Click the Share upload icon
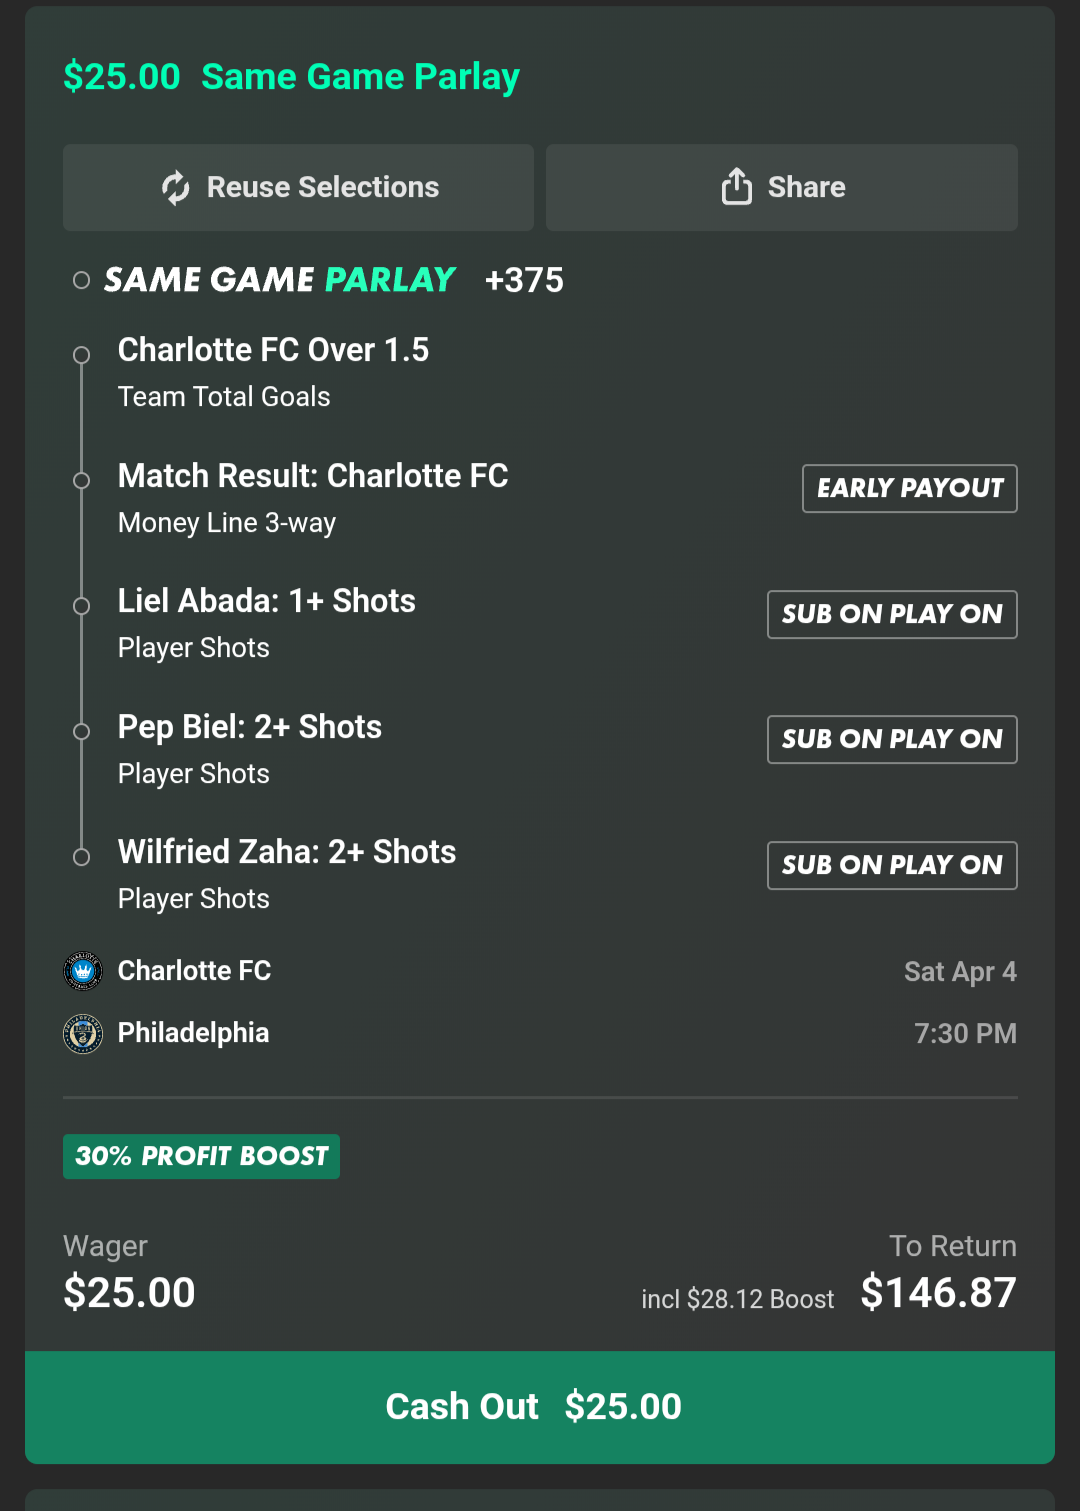Viewport: 1080px width, 1511px height. pyautogui.click(x=737, y=187)
